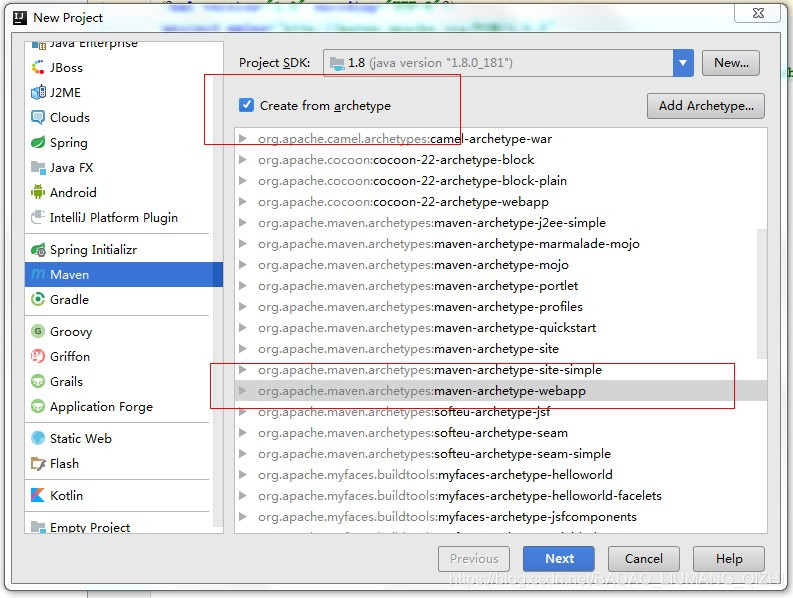Click the Empty Project folder icon
This screenshot has height=598, width=793.
tap(38, 527)
